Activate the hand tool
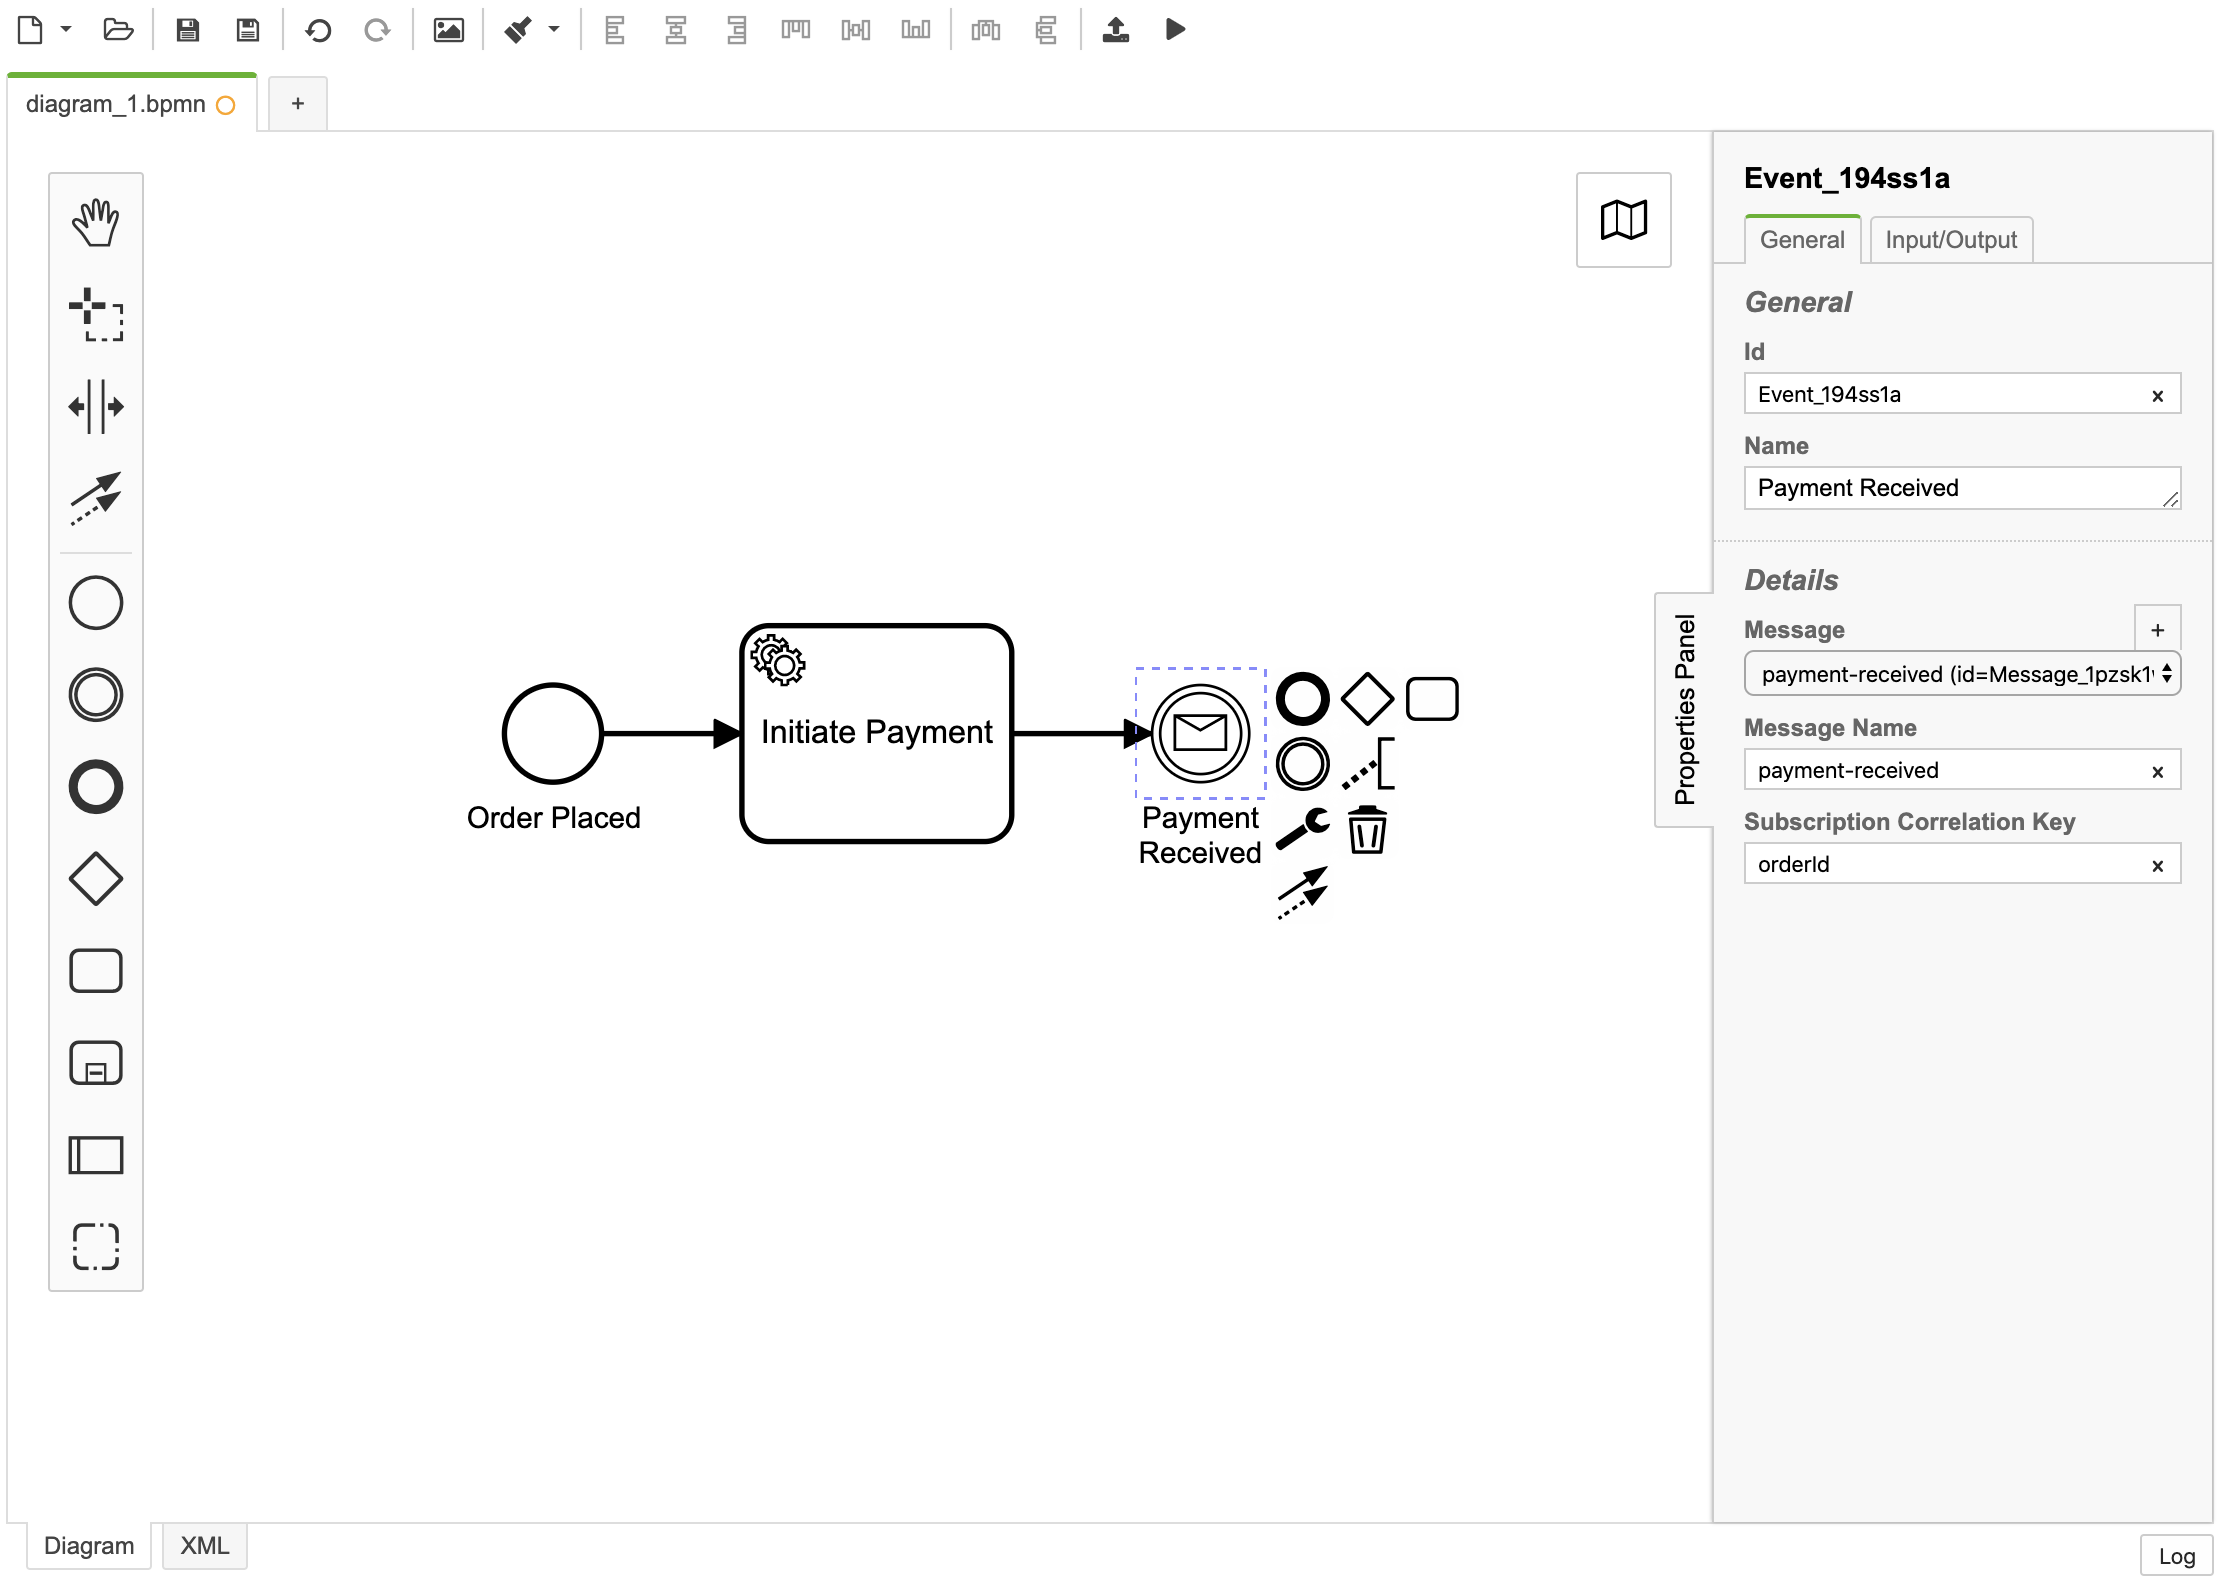The height and width of the screenshot is (1582, 2220). [x=96, y=222]
